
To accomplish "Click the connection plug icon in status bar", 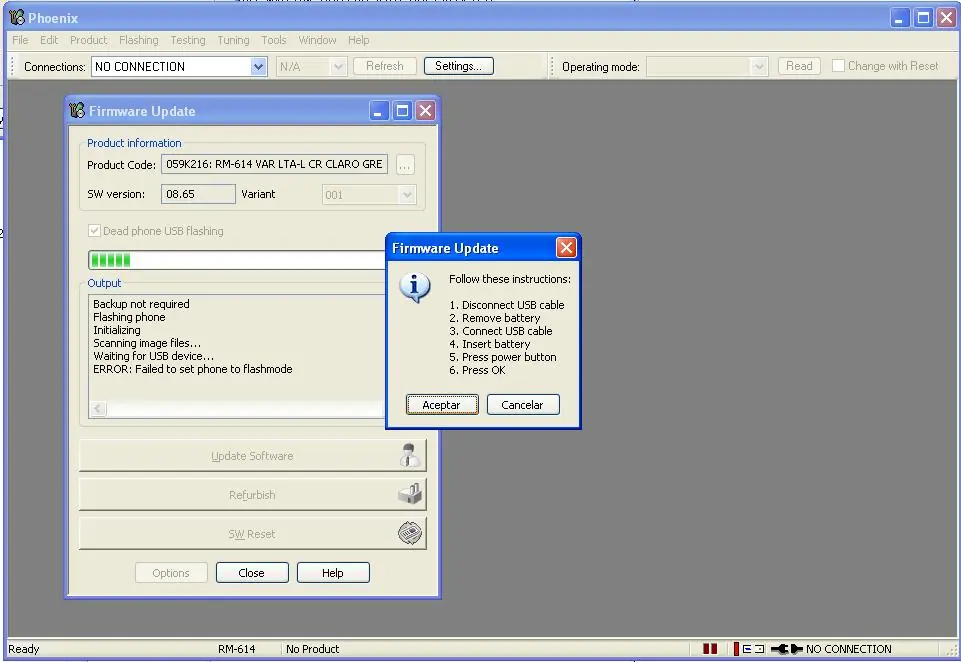I will pyautogui.click(x=786, y=649).
